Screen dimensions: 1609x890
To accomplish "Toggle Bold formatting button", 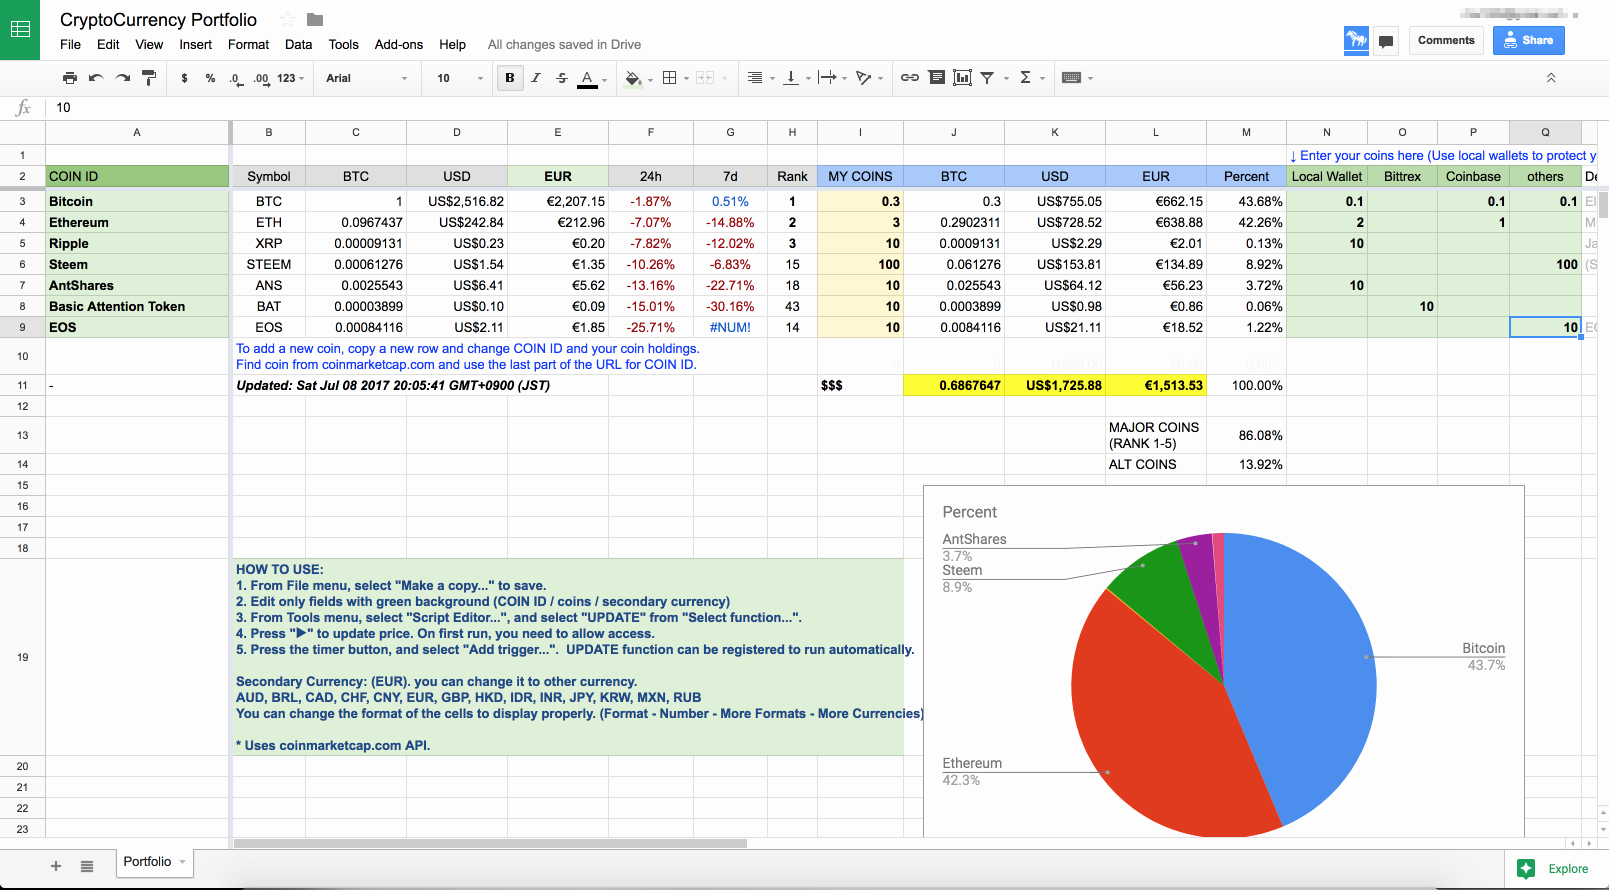I will tap(510, 78).
